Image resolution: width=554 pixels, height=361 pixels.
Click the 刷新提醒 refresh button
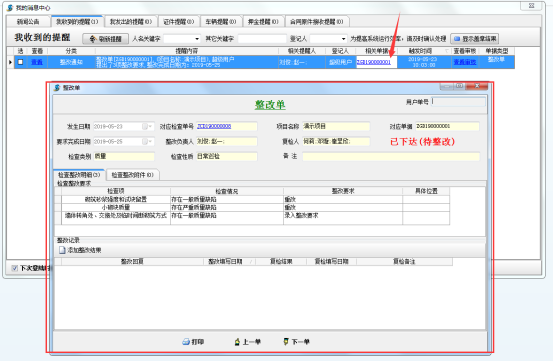pyautogui.click(x=105, y=39)
